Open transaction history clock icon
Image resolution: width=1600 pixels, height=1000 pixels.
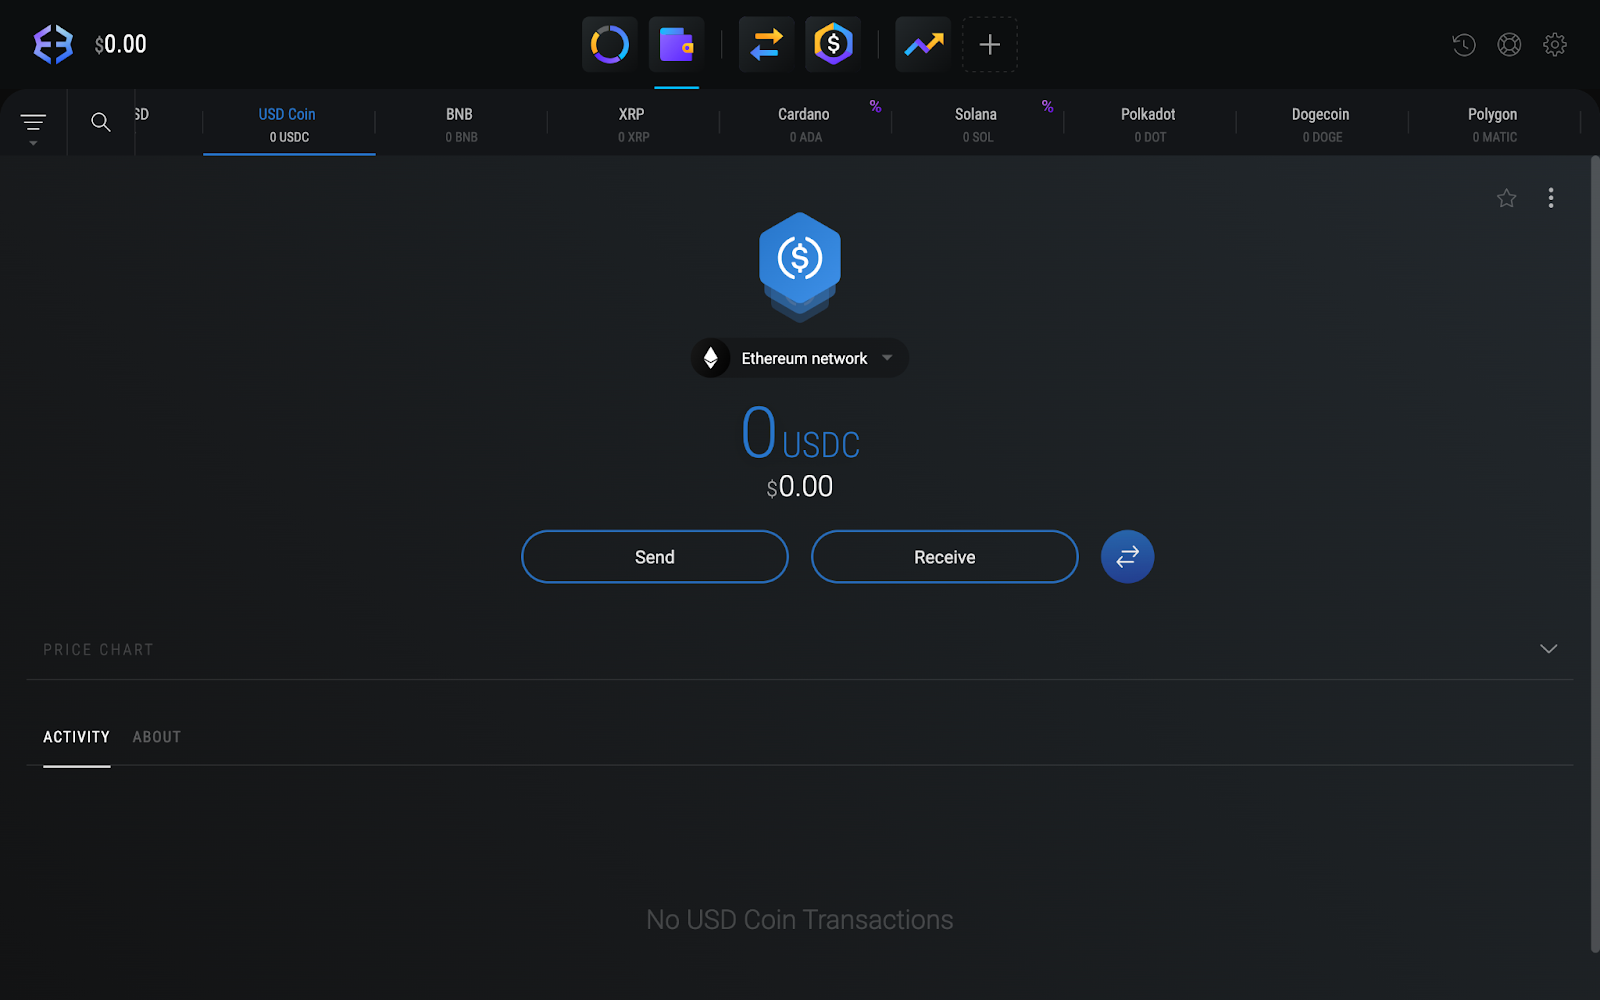pos(1464,44)
